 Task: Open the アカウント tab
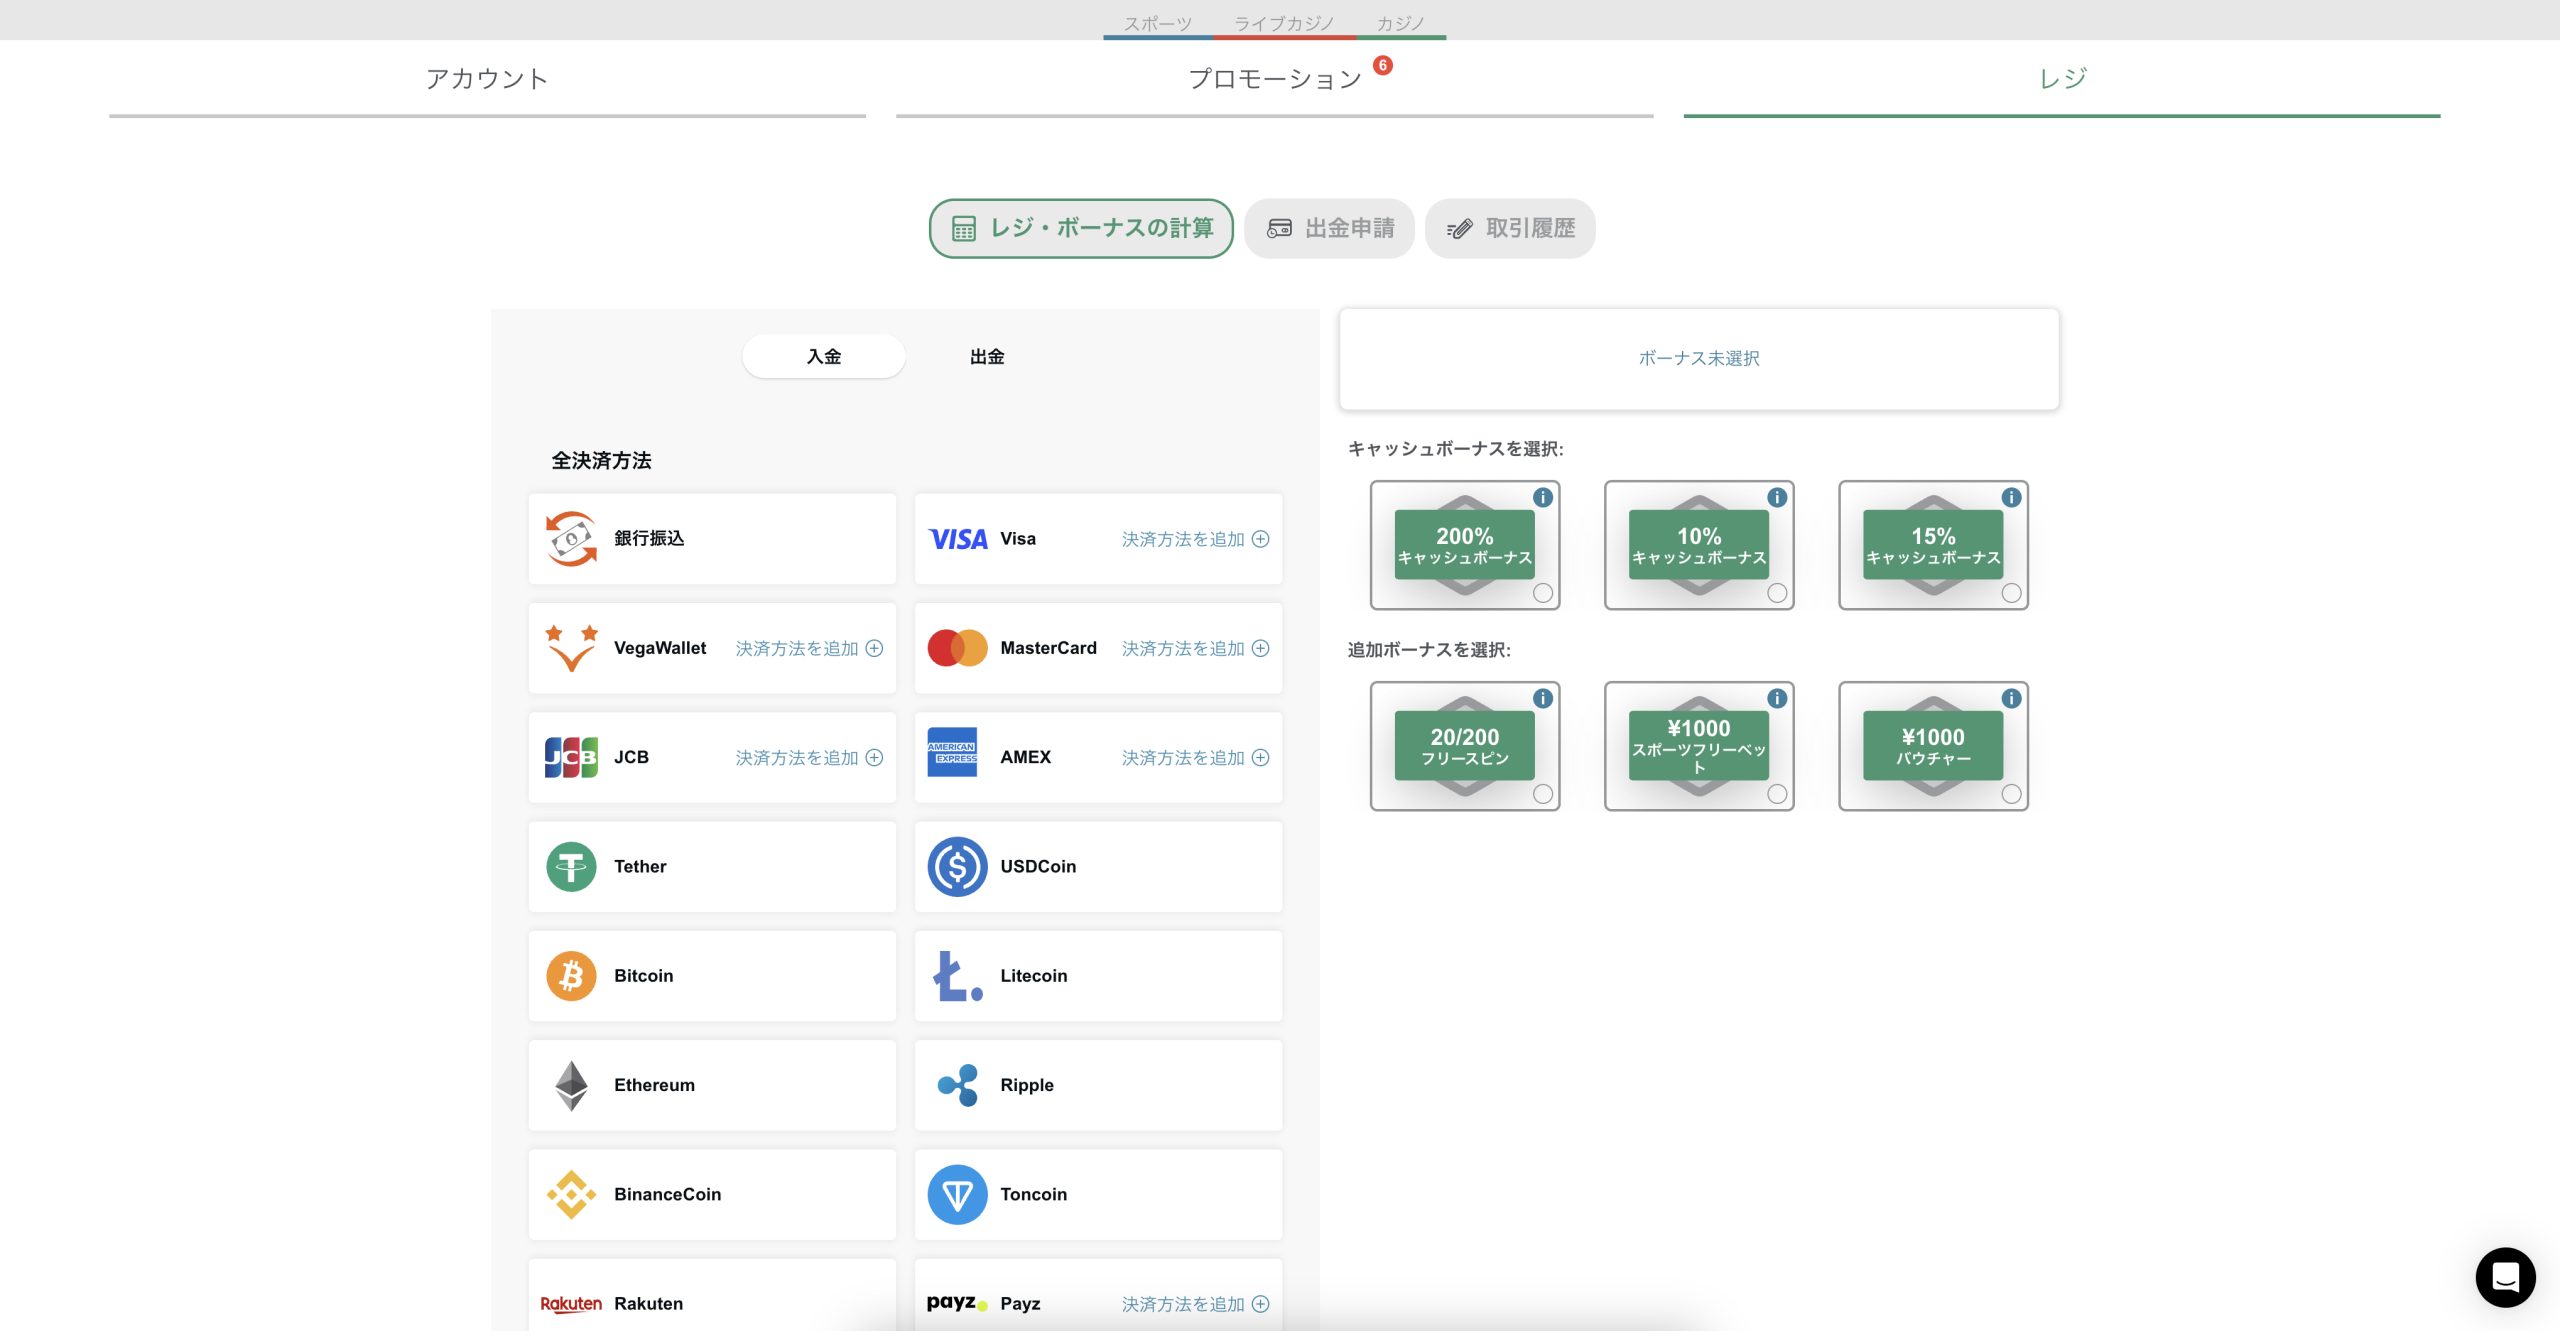tap(487, 79)
